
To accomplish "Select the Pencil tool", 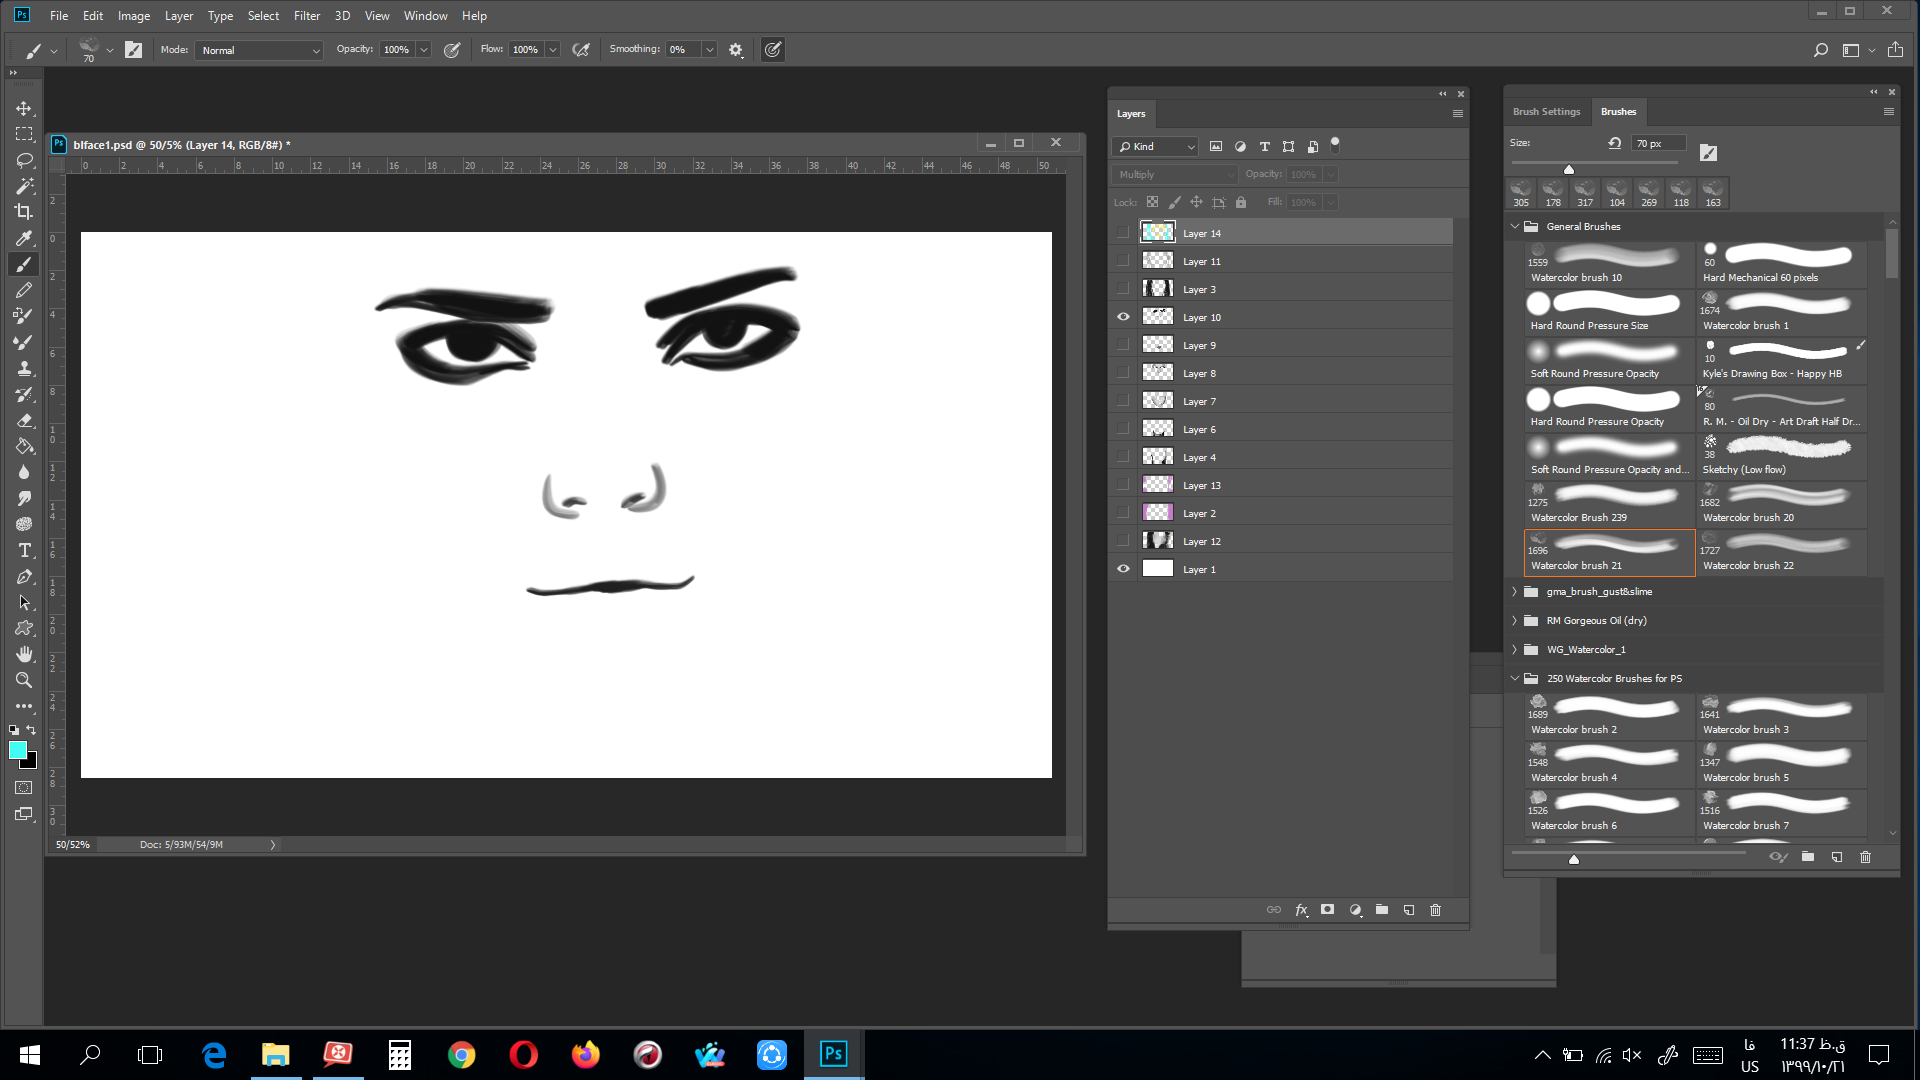I will click(24, 290).
